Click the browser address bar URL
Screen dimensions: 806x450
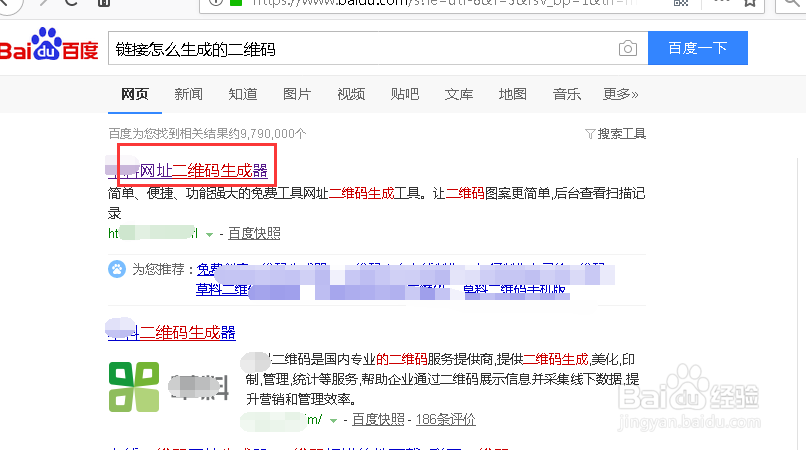pyautogui.click(x=445, y=3)
